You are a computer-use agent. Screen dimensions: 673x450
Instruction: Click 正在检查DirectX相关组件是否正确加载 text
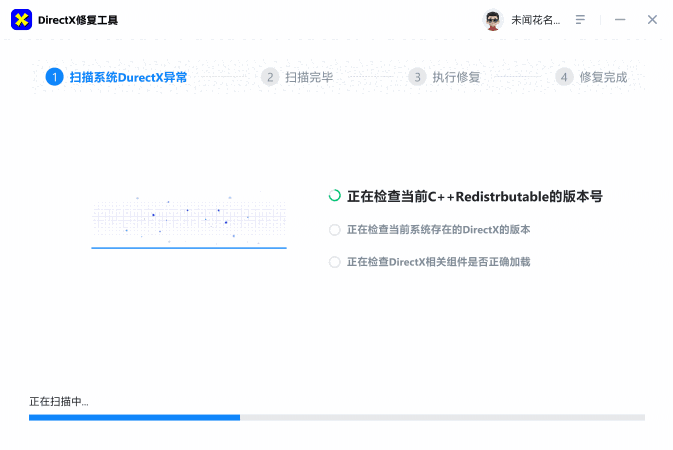439,262
